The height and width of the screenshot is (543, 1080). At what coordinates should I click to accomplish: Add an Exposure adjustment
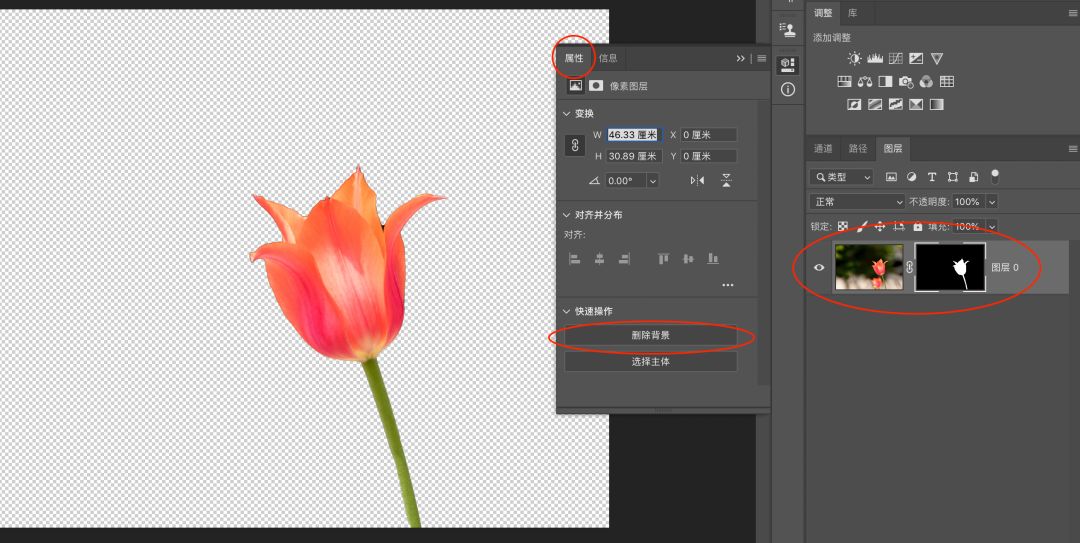916,59
